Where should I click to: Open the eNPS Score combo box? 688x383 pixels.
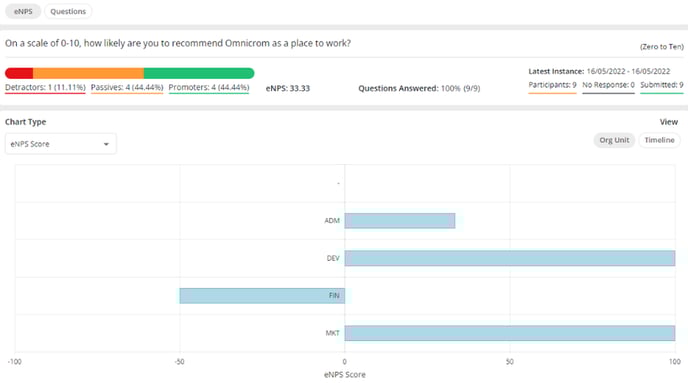(x=61, y=144)
